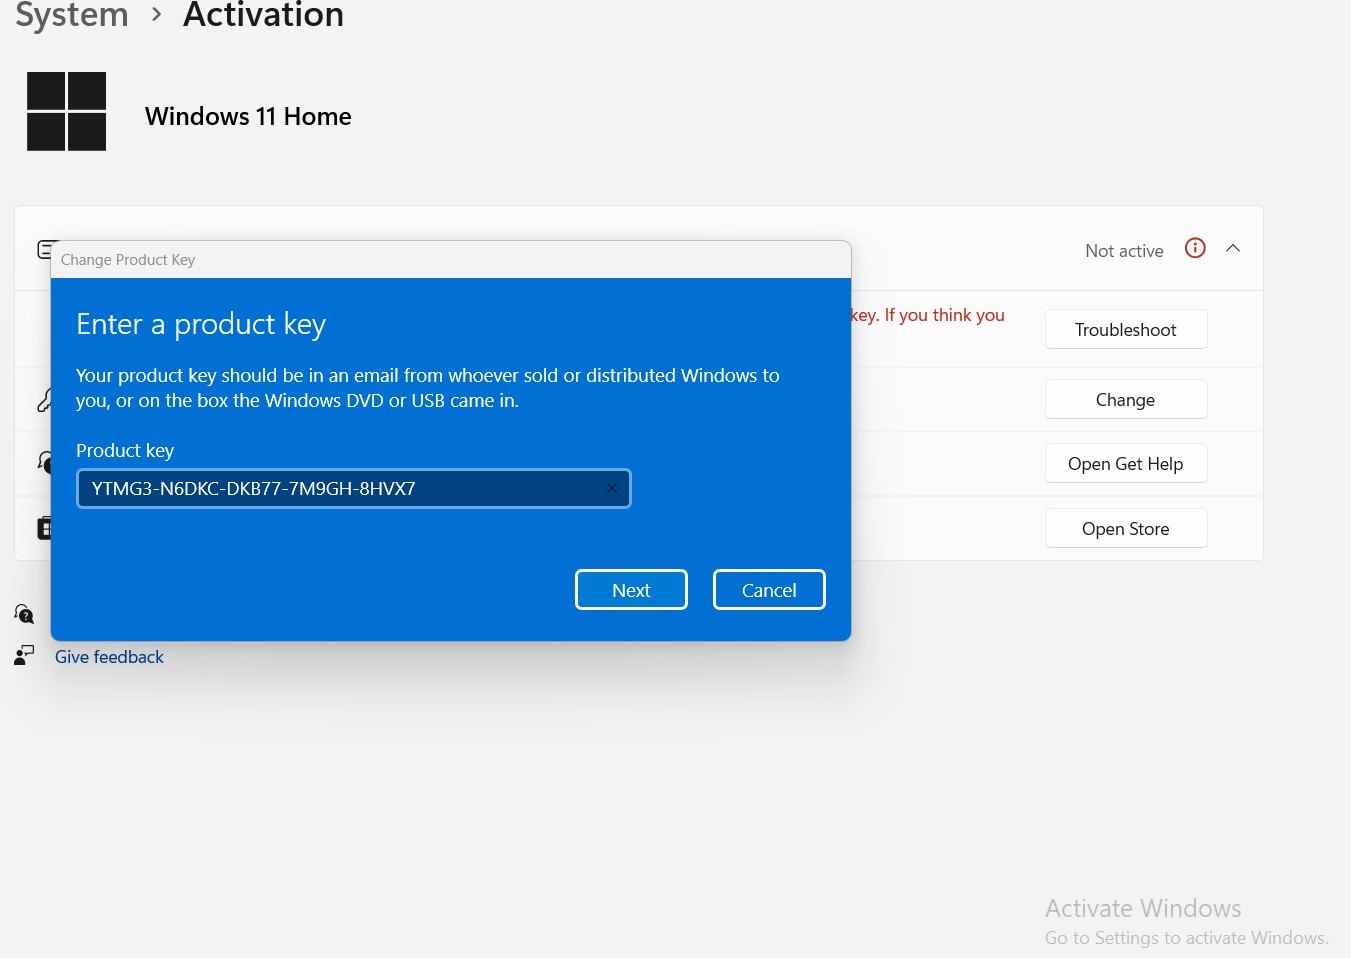Click the "Not active" status text

click(x=1124, y=251)
